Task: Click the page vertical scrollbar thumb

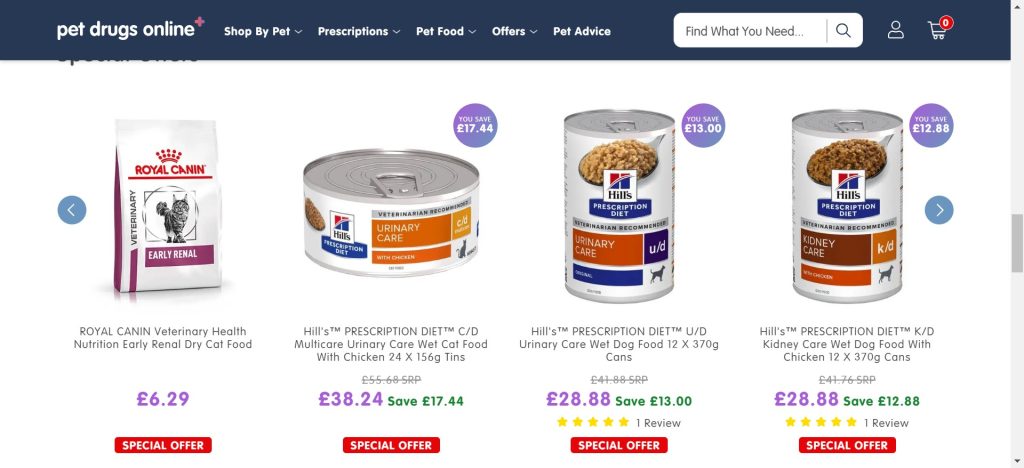Action: click(1017, 242)
